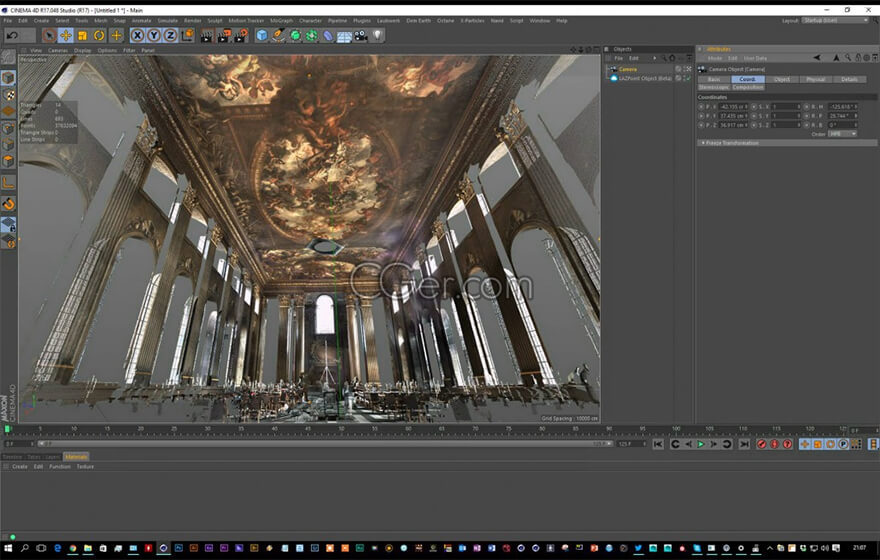Add a Camera object from toolbar
Image resolution: width=880 pixels, height=560 pixels.
pos(361,35)
